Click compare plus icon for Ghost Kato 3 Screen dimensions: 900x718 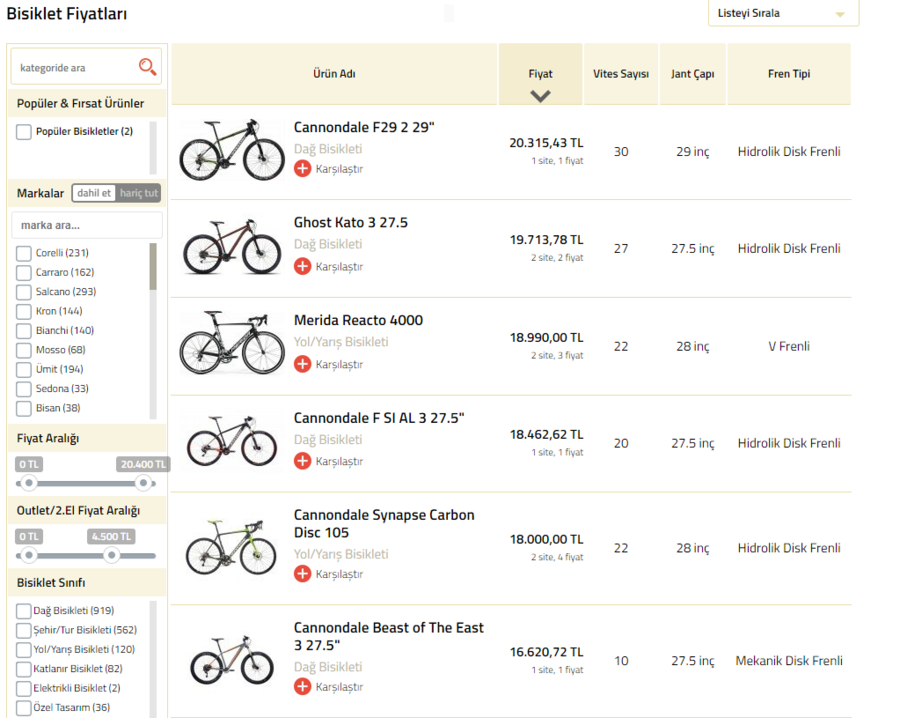click(302, 266)
